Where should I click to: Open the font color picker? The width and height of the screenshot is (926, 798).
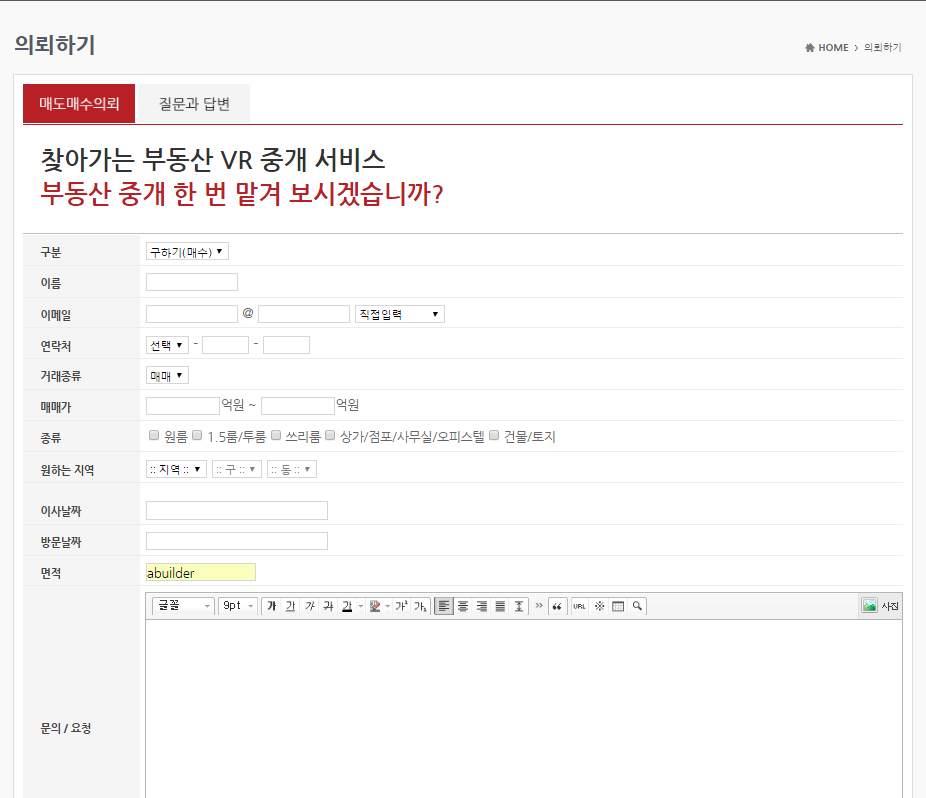347,606
